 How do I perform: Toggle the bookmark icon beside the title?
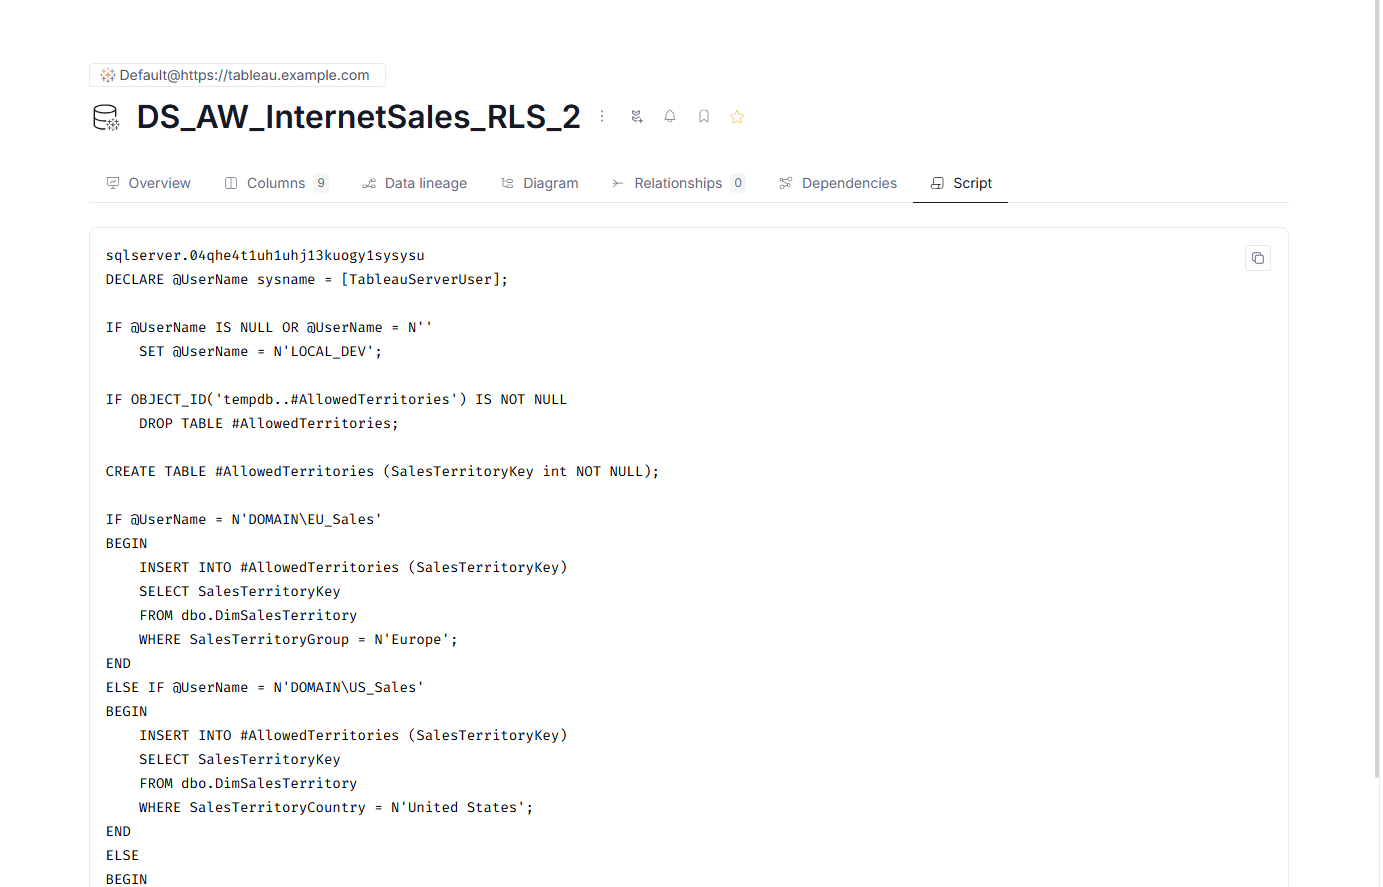[704, 117]
